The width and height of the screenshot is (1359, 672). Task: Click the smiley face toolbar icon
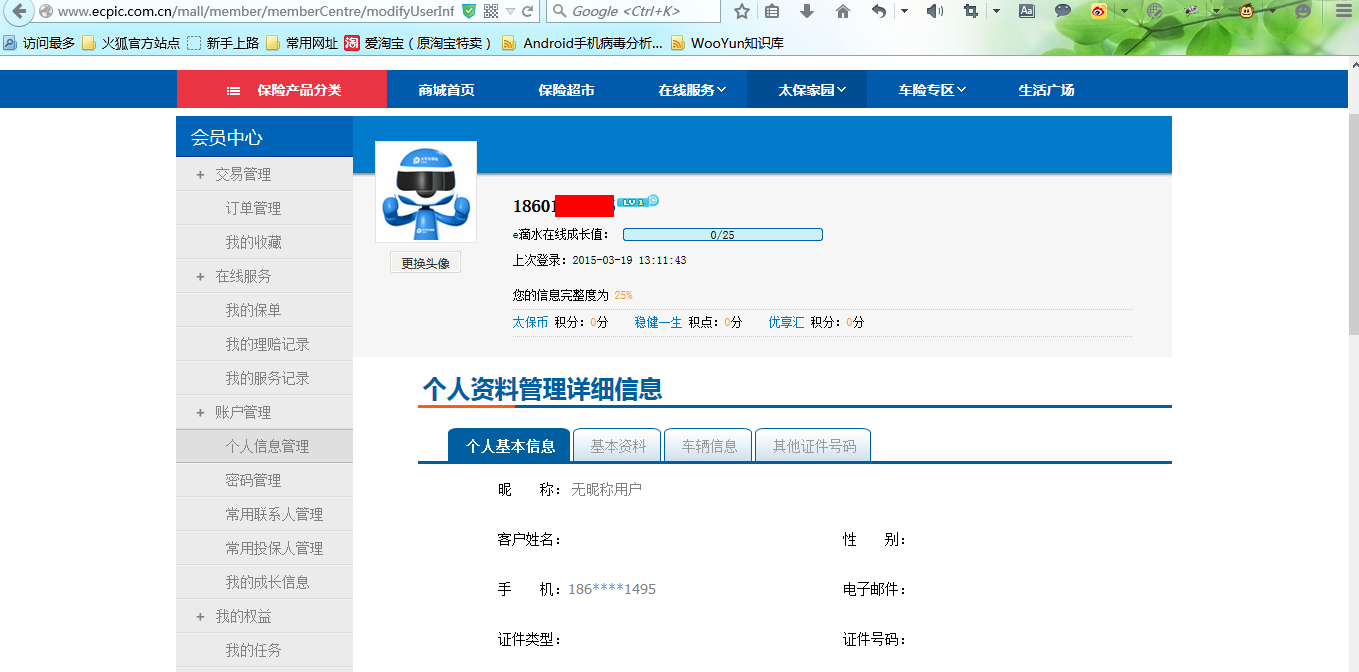point(1303,11)
